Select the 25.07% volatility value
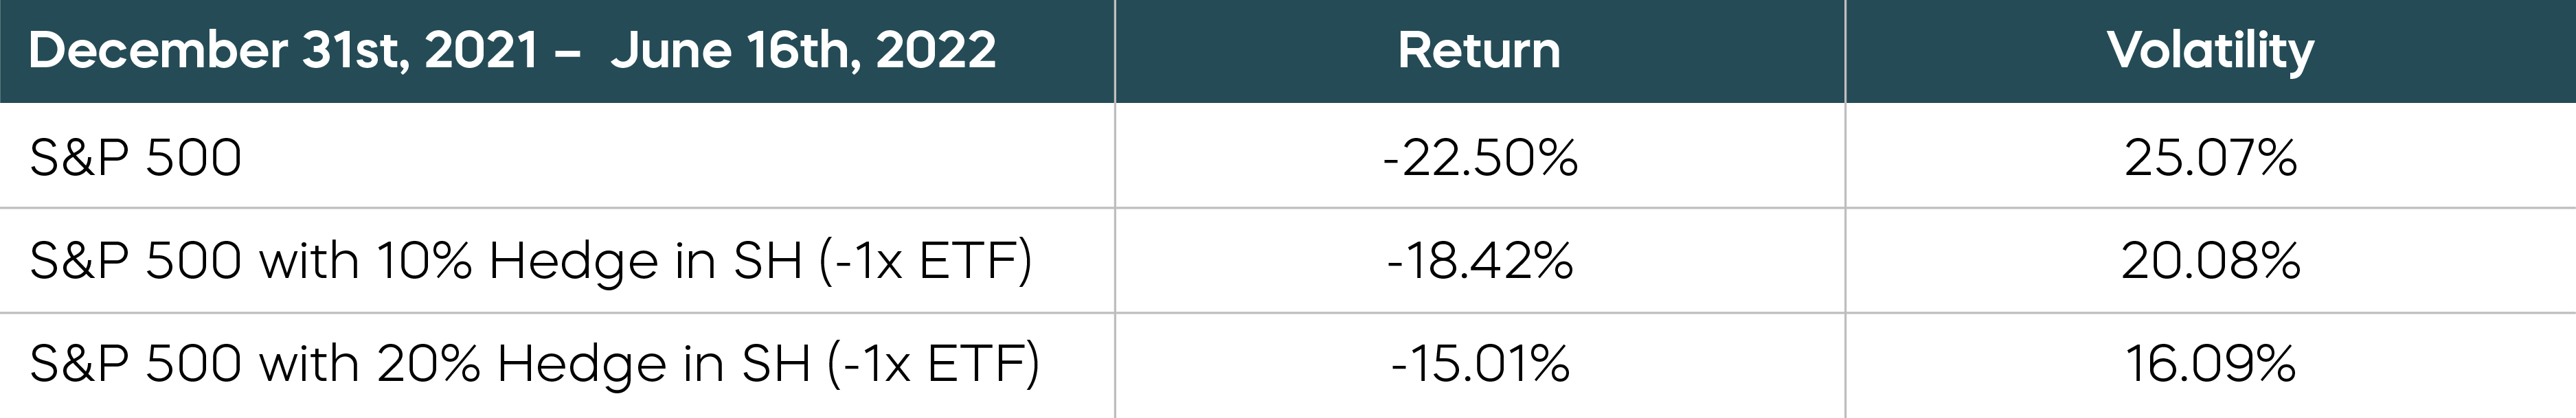This screenshot has width=2576, height=418. click(2210, 158)
